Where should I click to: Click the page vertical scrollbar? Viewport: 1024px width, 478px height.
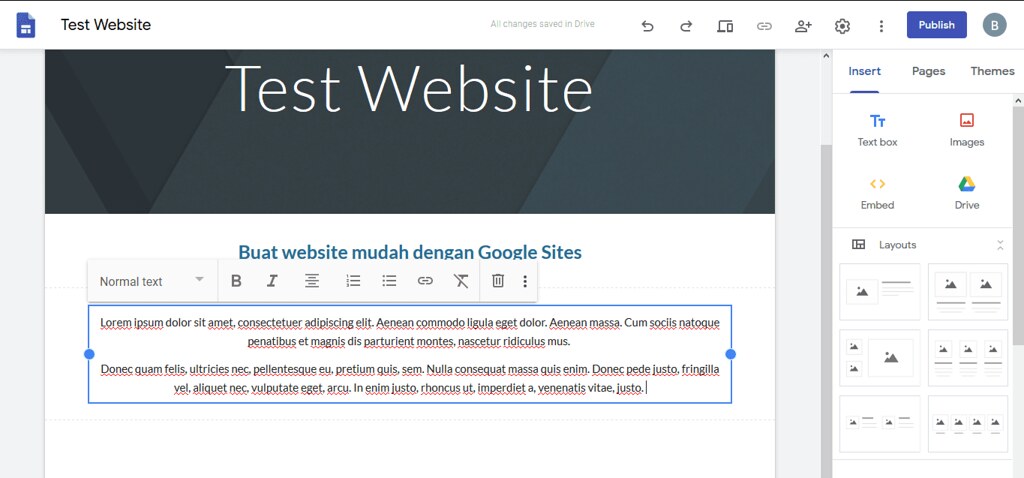coord(826,311)
